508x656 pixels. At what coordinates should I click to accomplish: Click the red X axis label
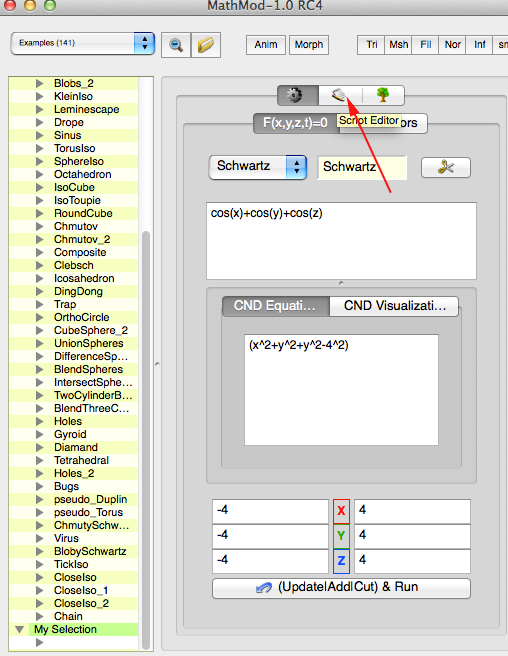341,511
